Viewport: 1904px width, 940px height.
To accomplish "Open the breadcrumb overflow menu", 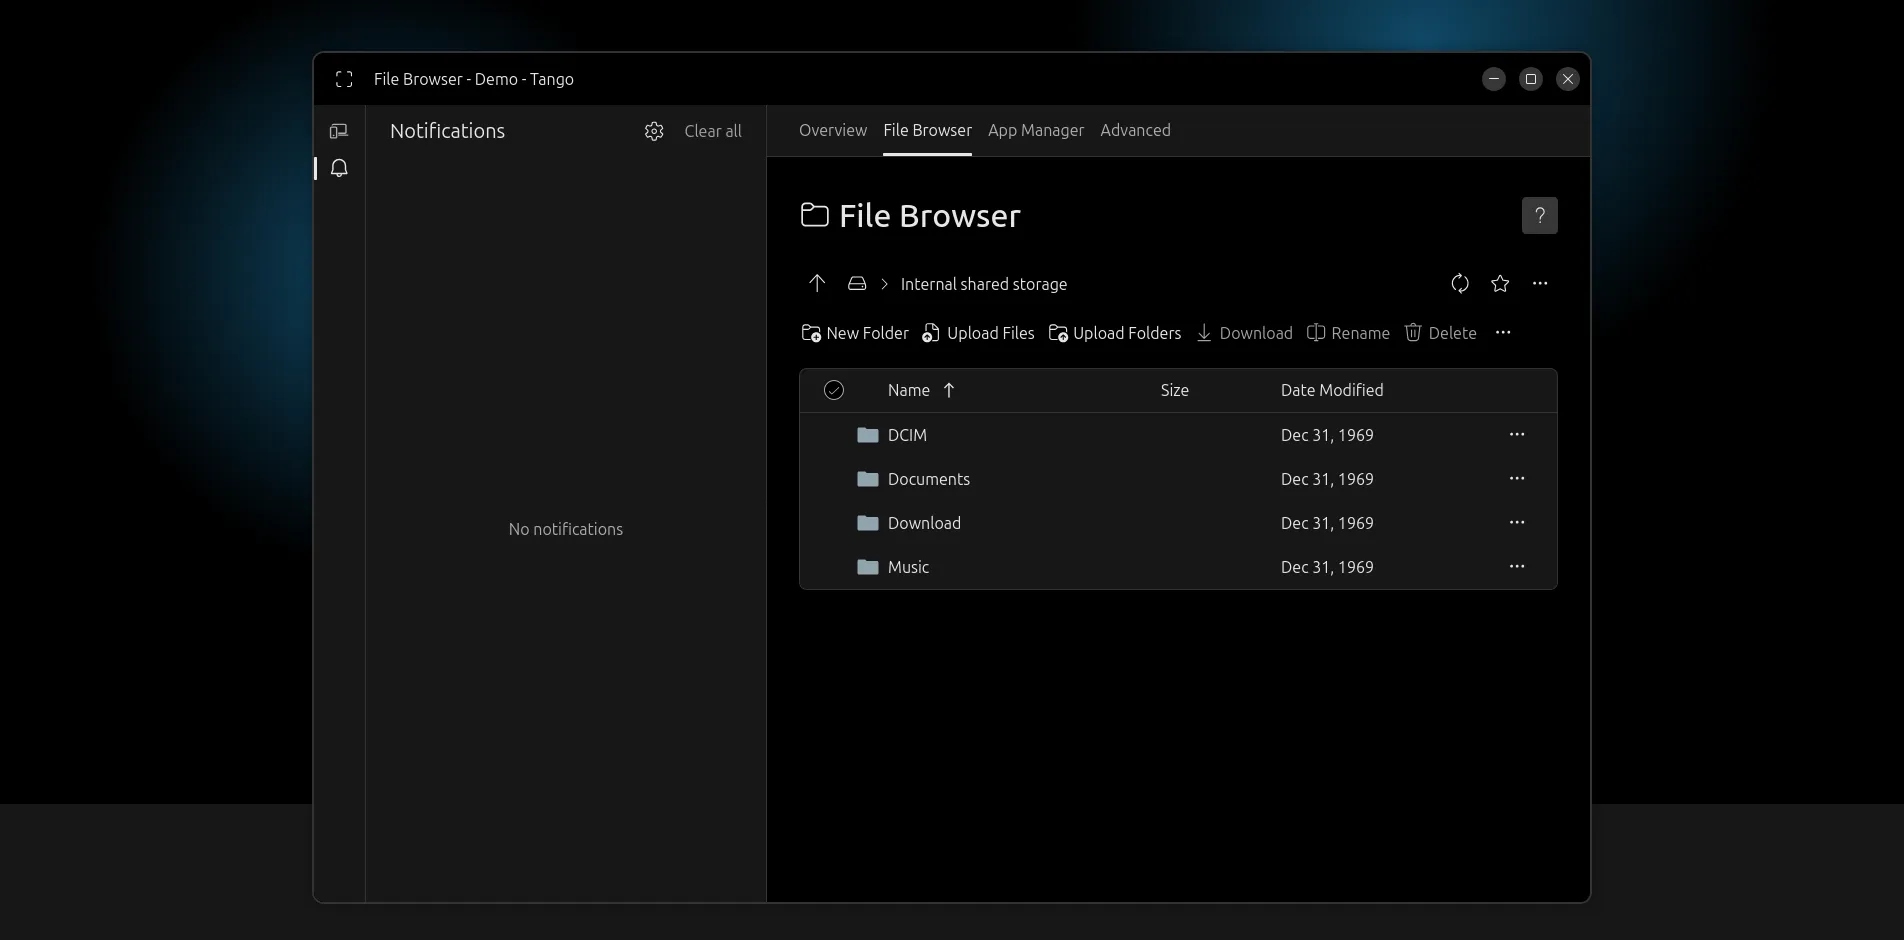I will (1540, 283).
